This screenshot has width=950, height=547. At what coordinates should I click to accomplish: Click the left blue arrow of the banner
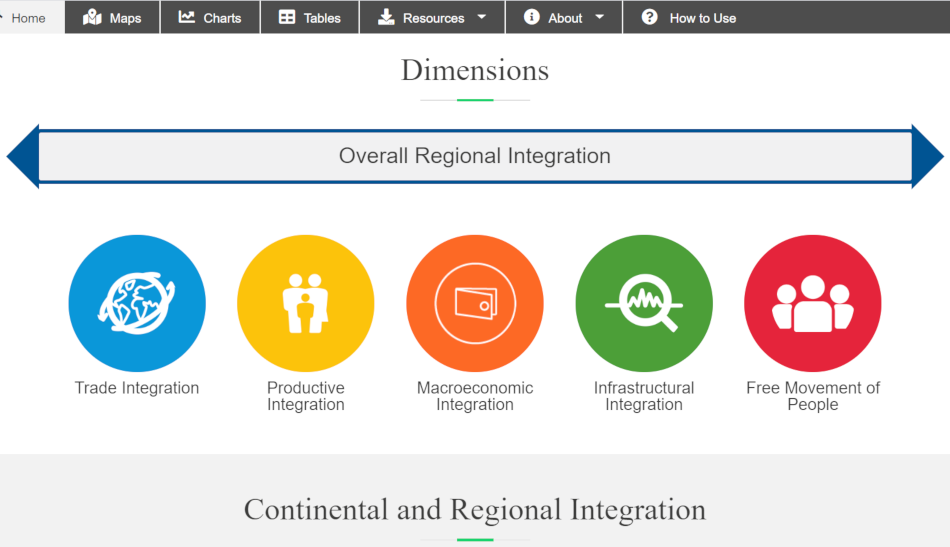23,156
